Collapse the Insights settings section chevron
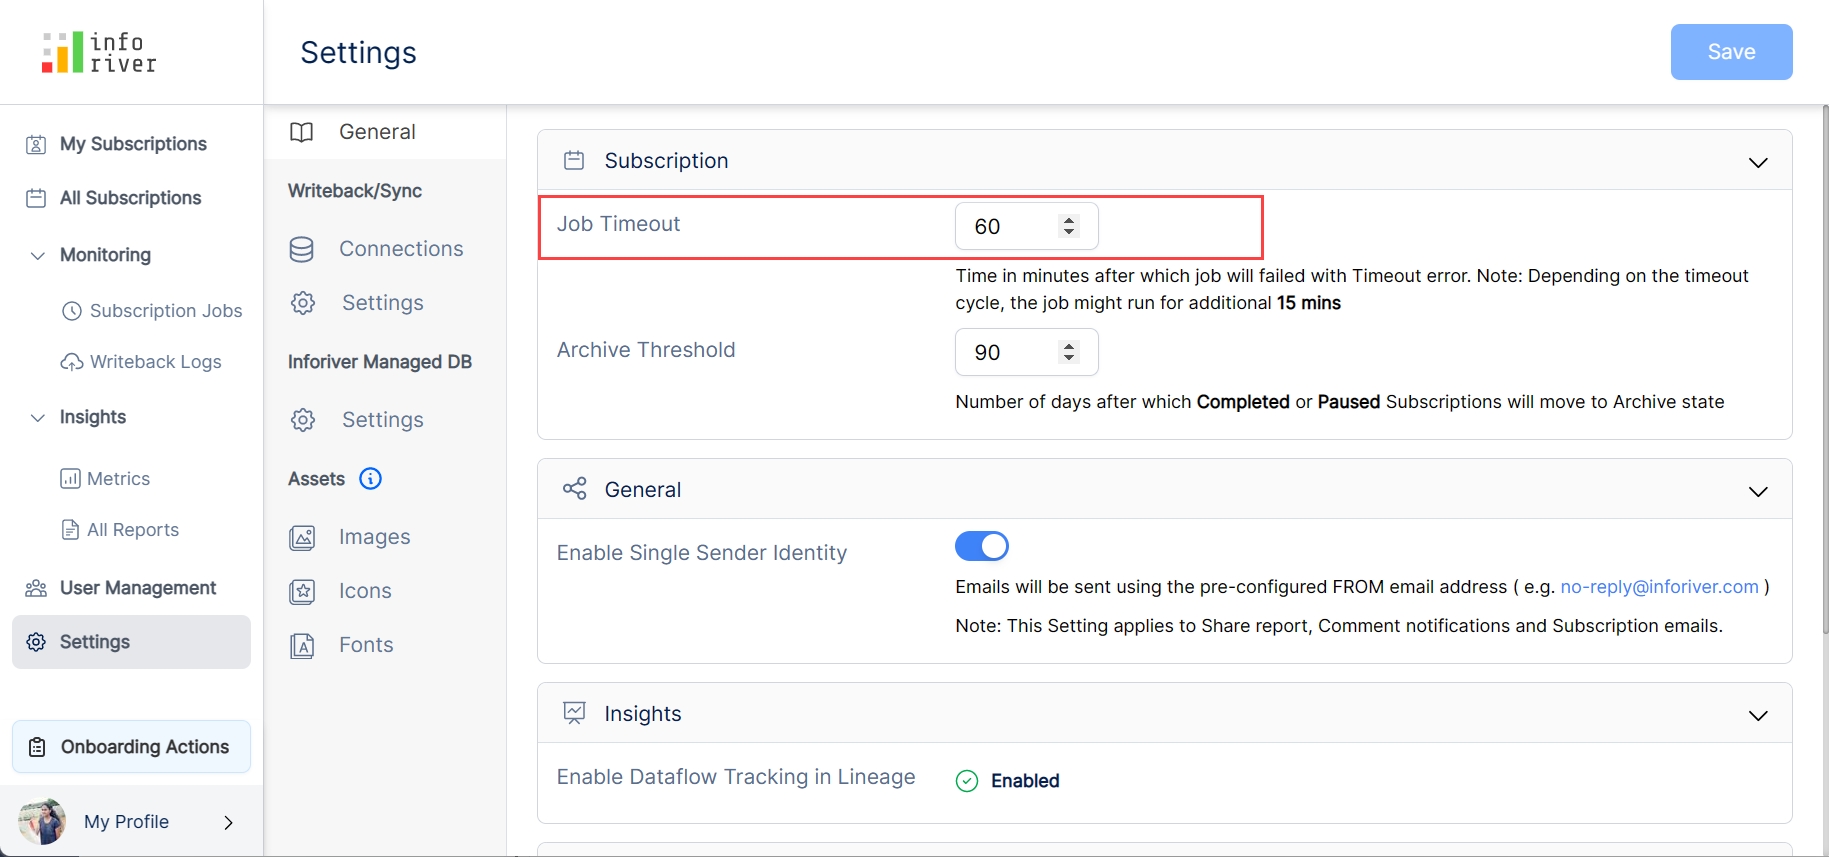Image resolution: width=1829 pixels, height=857 pixels. [x=1757, y=715]
